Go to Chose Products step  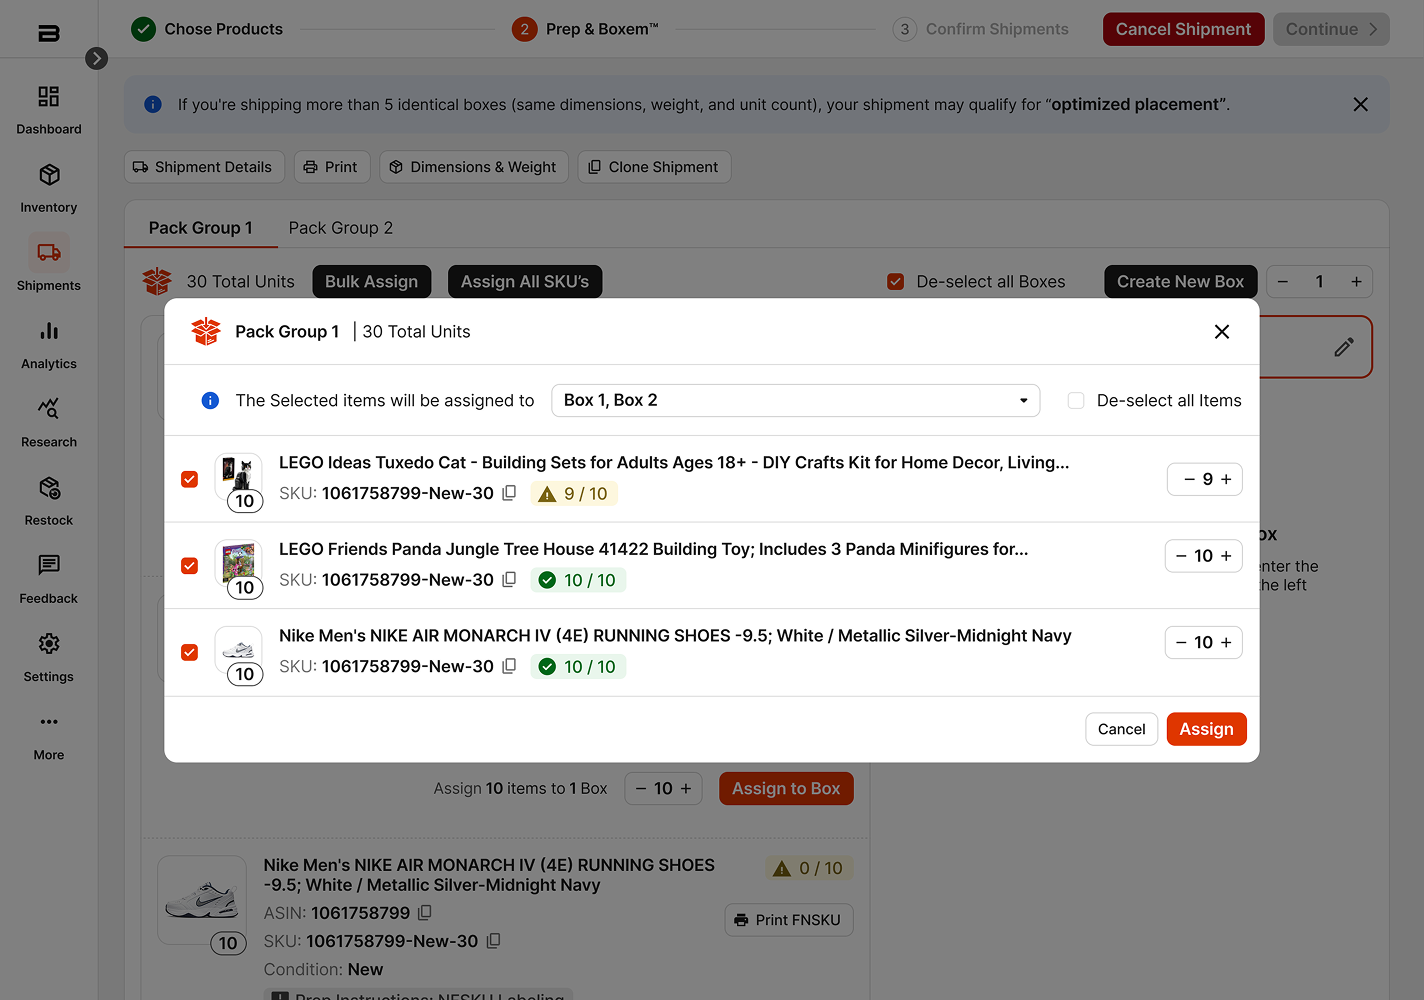click(x=207, y=29)
